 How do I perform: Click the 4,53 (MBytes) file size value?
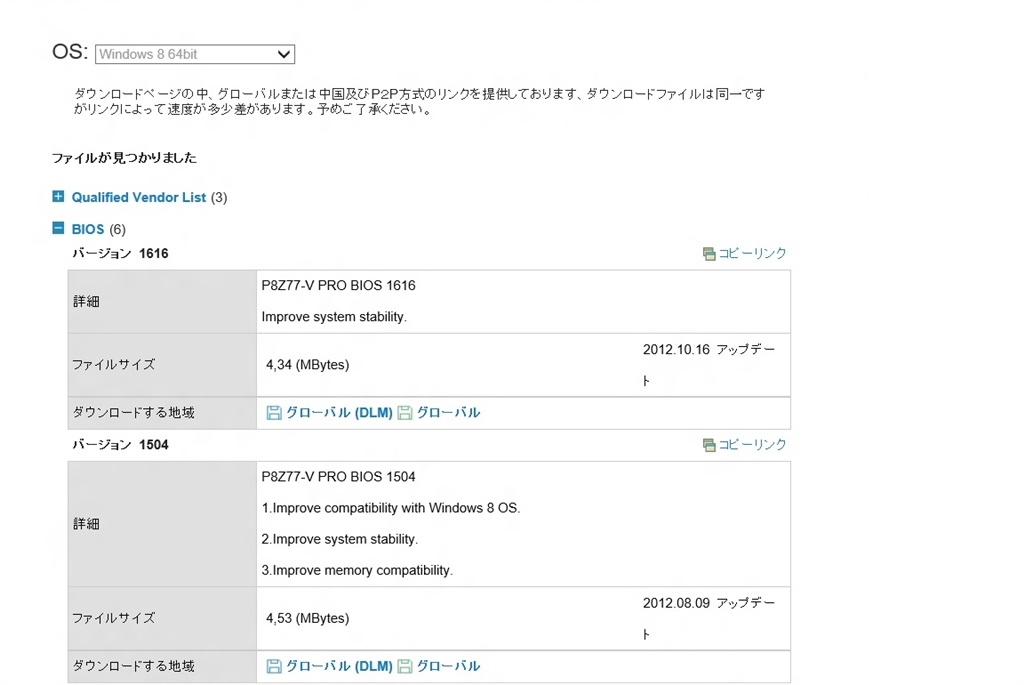(308, 618)
